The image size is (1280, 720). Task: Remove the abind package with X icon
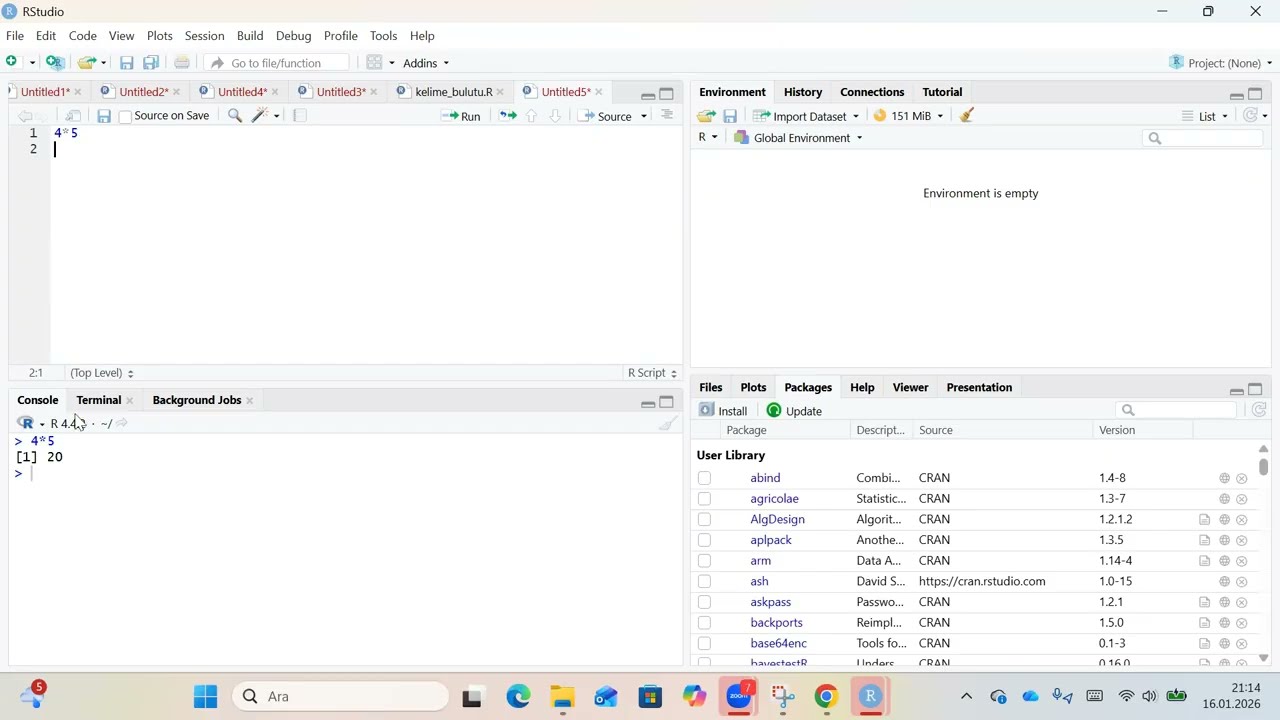(1242, 479)
